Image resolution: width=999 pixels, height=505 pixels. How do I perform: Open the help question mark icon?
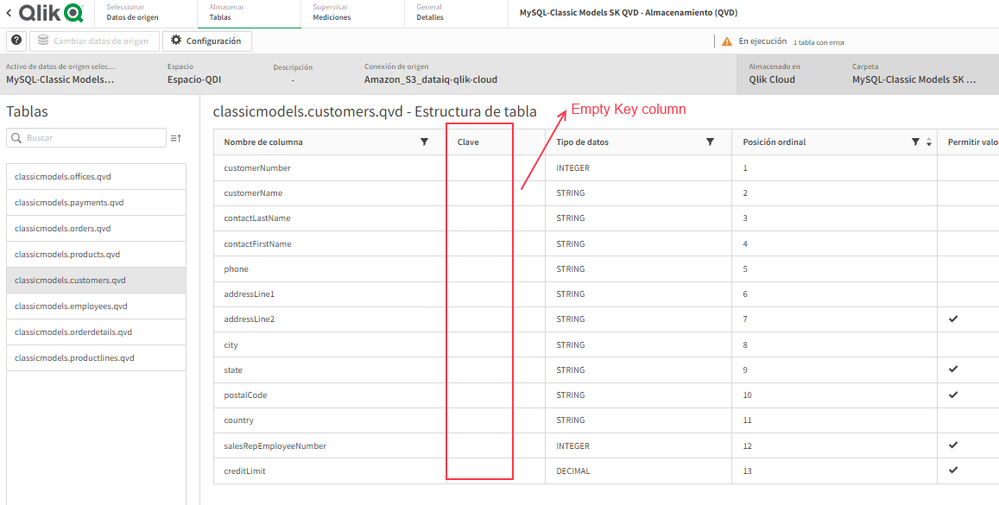(x=17, y=40)
